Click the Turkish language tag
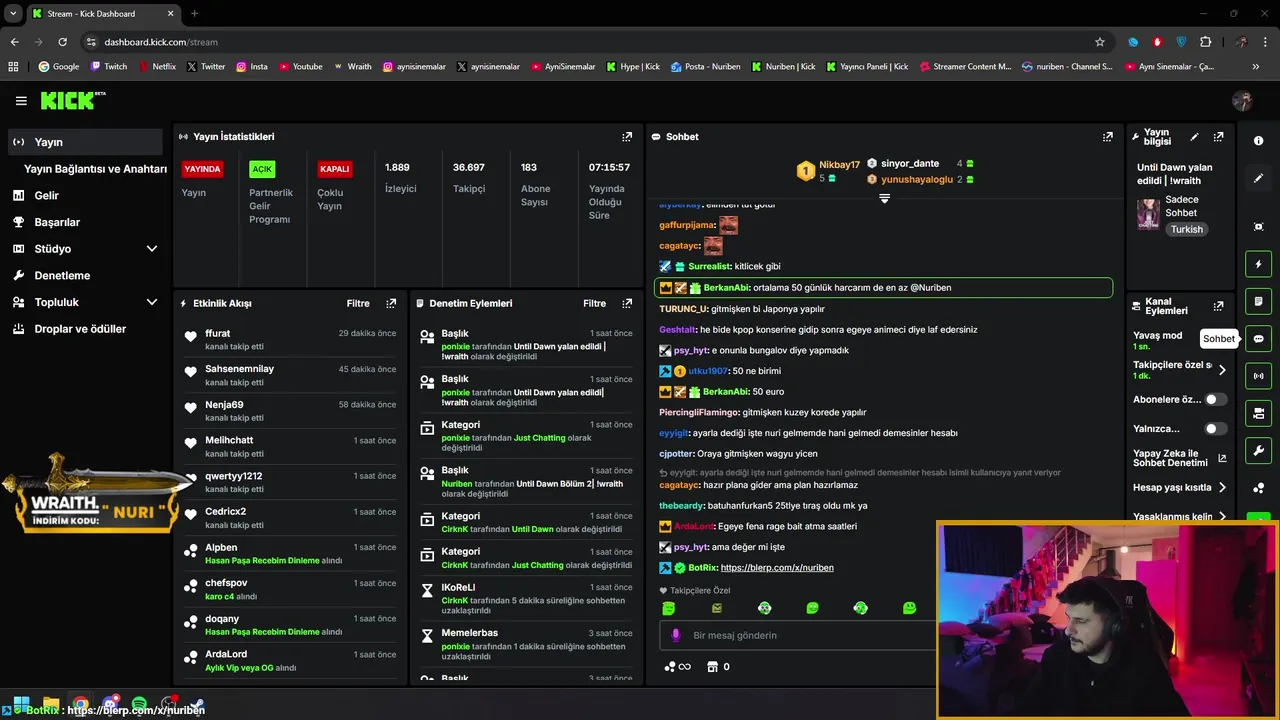This screenshot has height=720, width=1280. (1187, 229)
